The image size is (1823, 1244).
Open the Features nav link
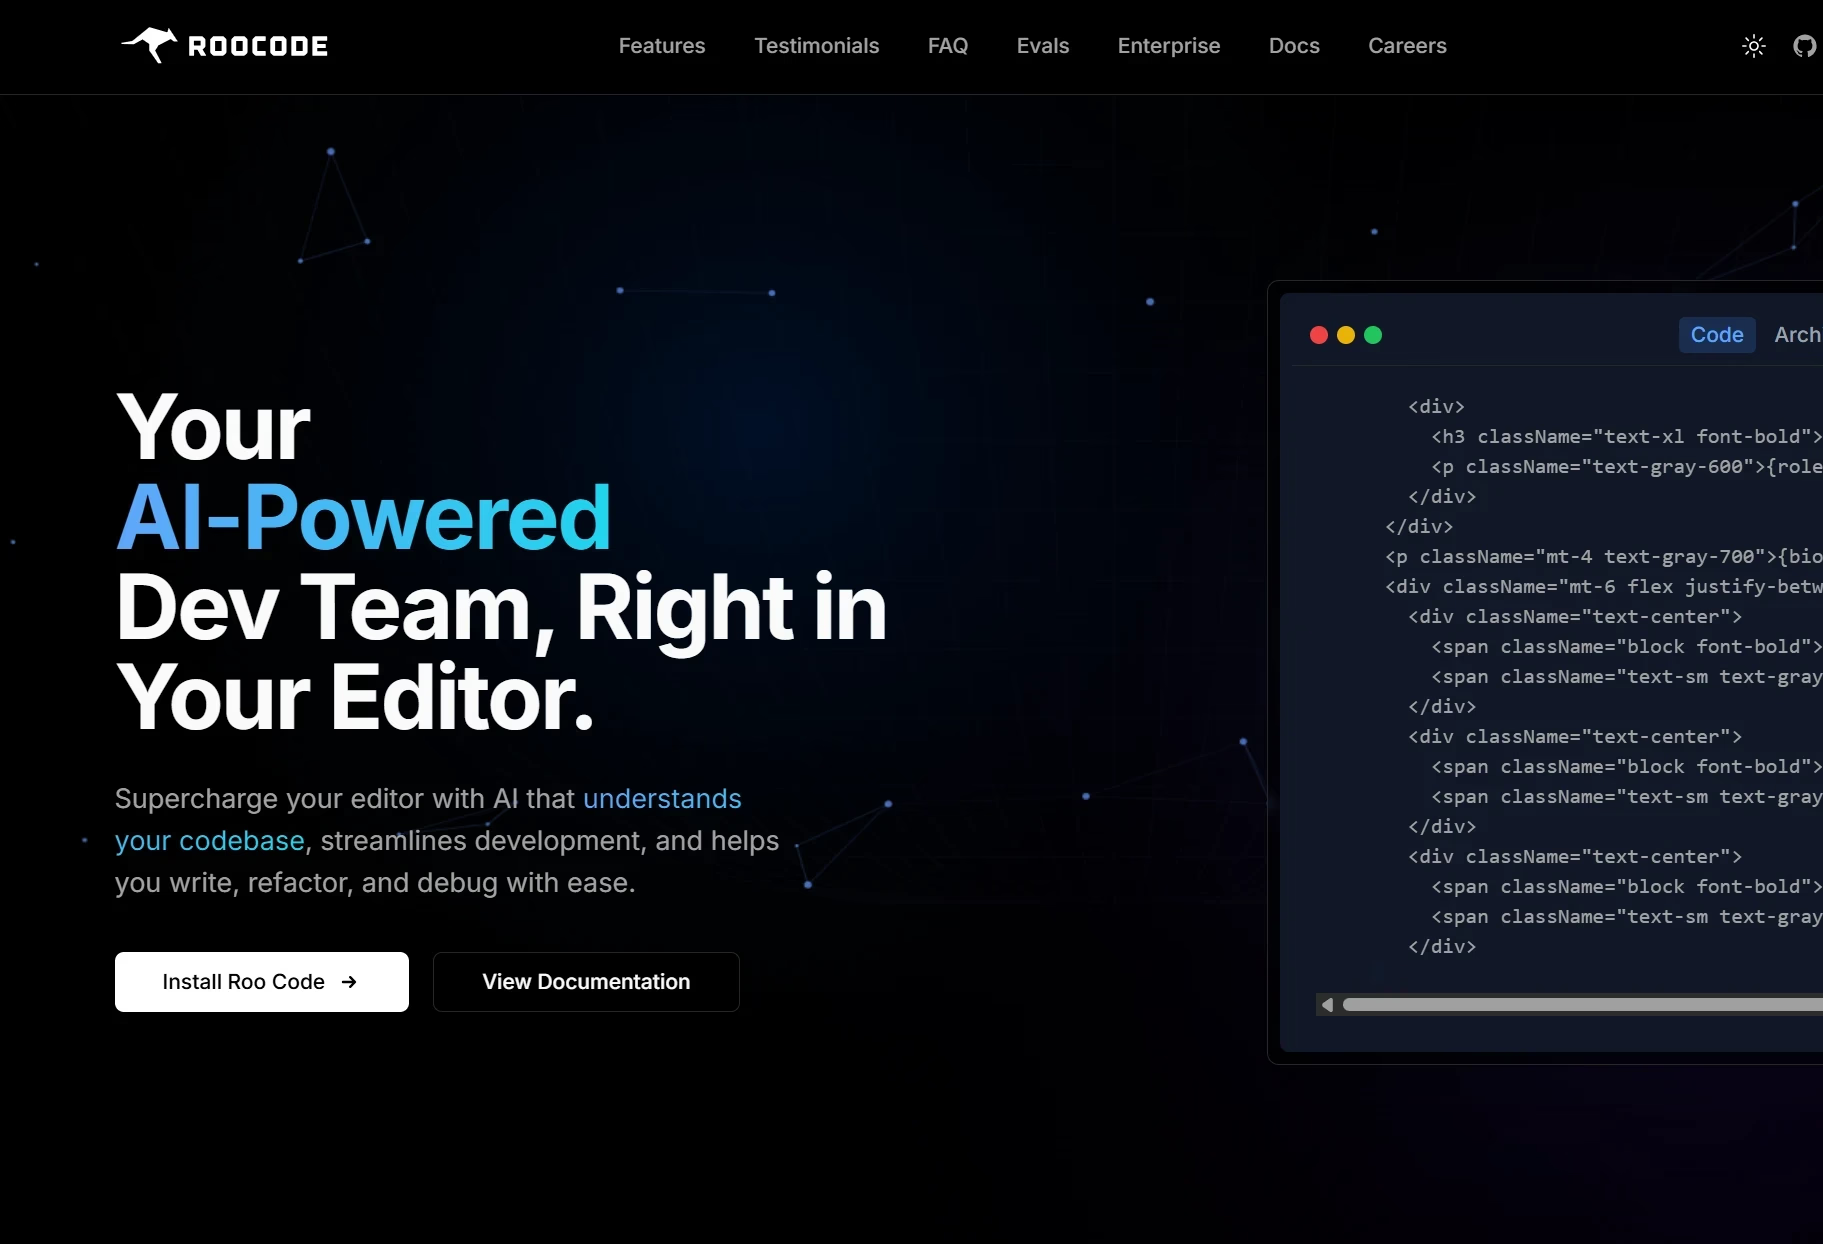pos(662,46)
